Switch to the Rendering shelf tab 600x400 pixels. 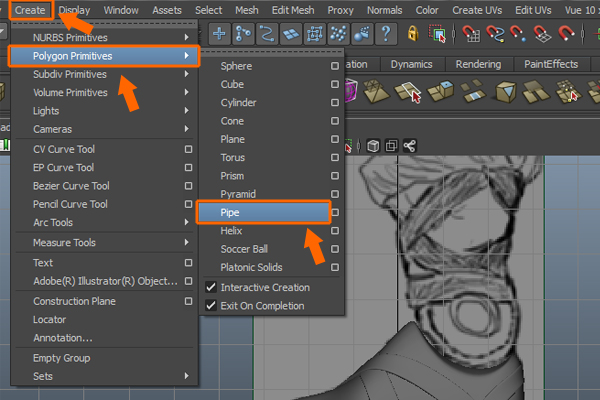(x=478, y=64)
